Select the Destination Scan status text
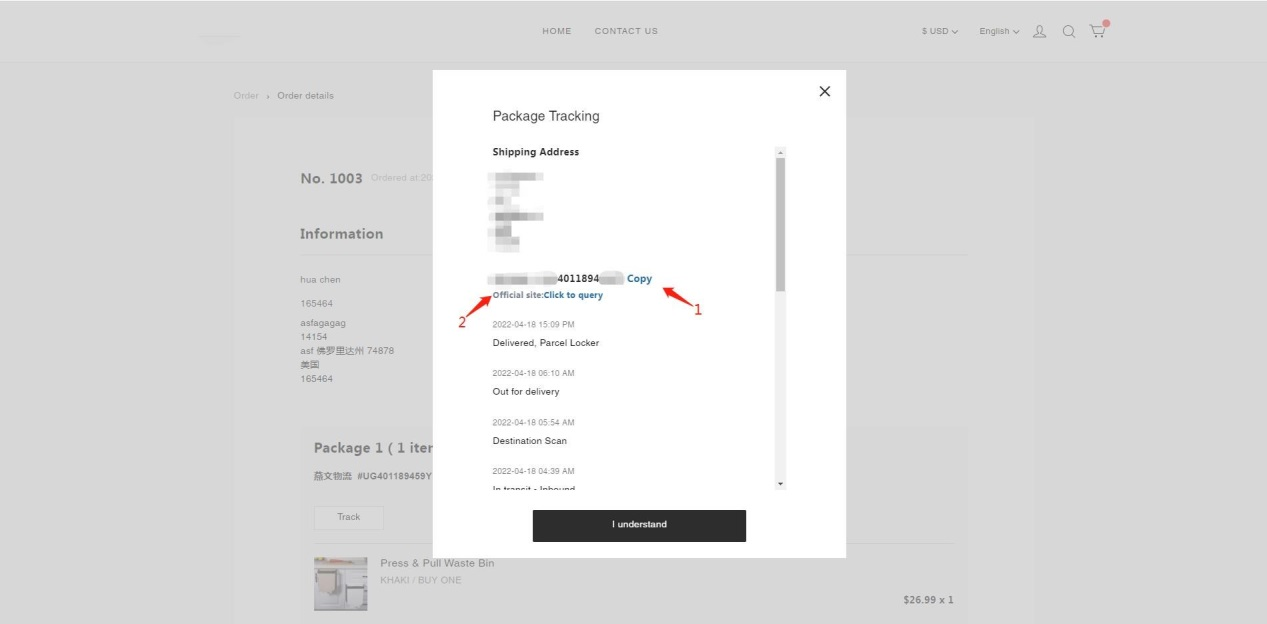This screenshot has width=1267, height=624. point(530,441)
